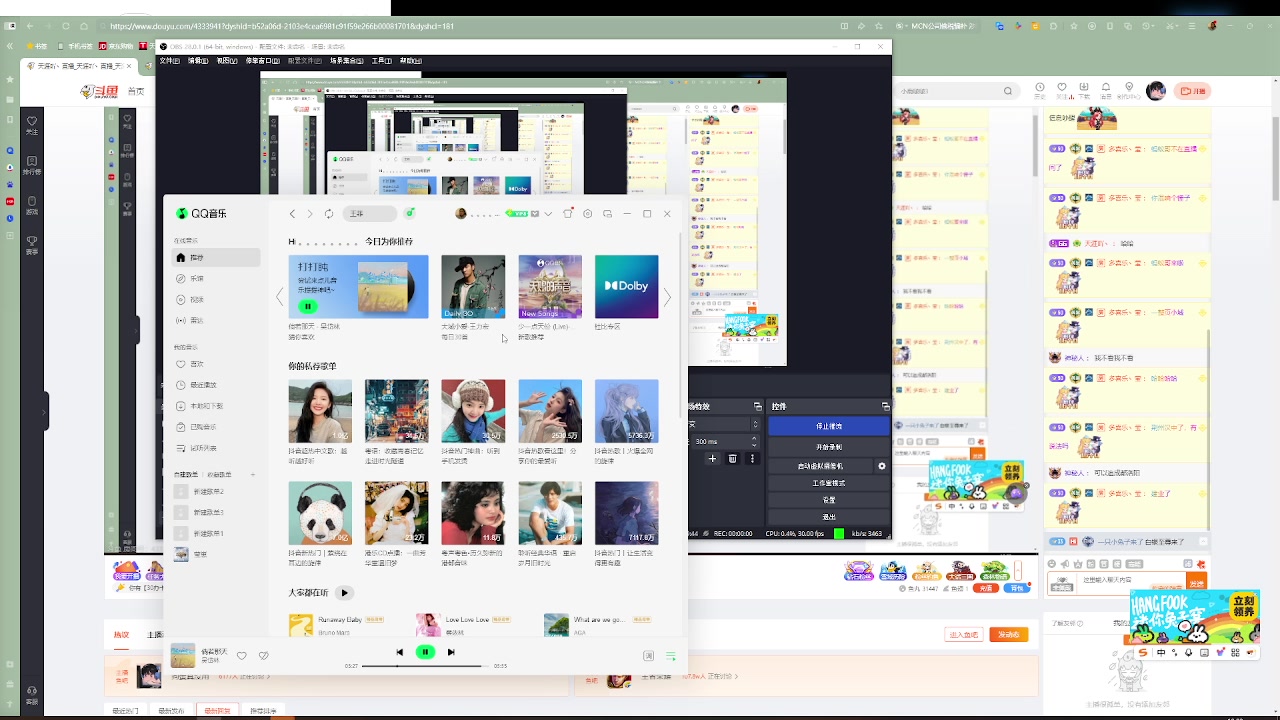Open the virtual camera gear icon in OBS
Viewport: 1280px width, 720px height.
tap(881, 466)
